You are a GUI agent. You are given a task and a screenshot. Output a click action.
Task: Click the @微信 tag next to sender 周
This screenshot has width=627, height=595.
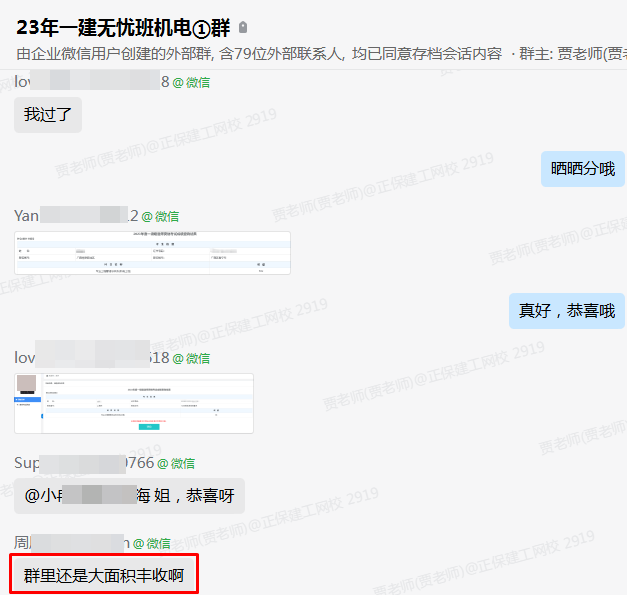tap(152, 543)
